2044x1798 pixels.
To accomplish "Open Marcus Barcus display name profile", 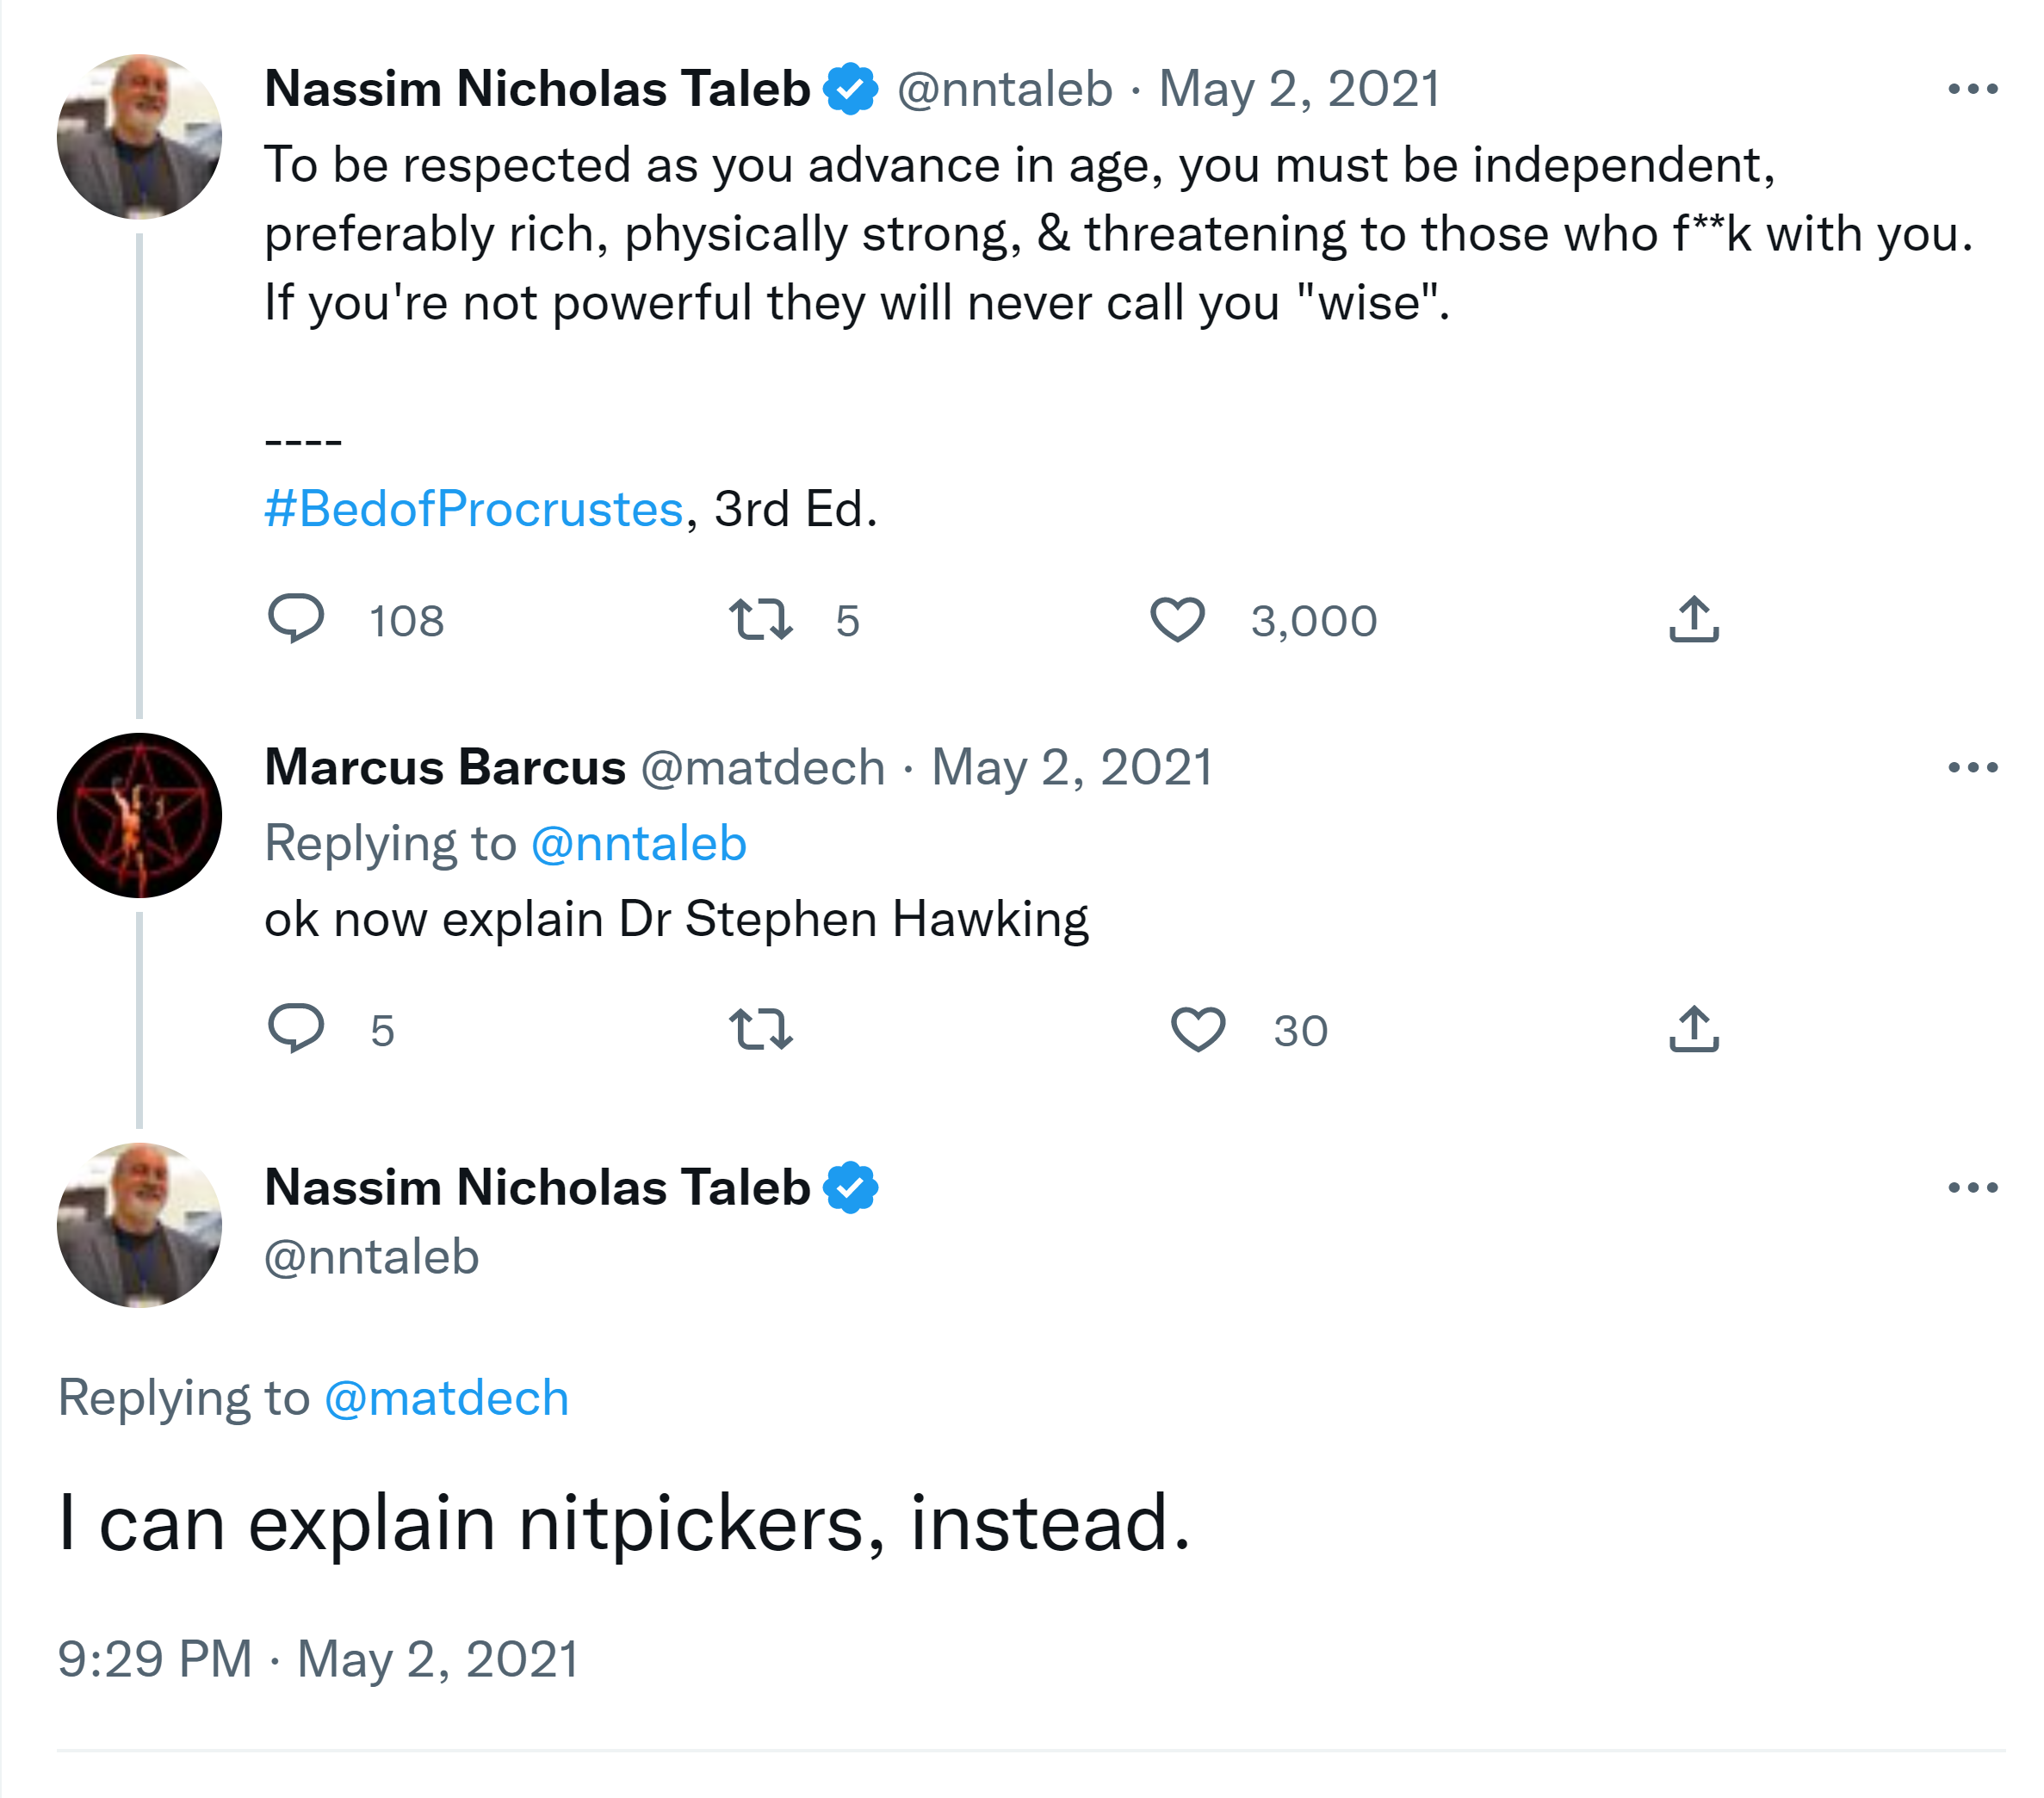I will 445,767.
